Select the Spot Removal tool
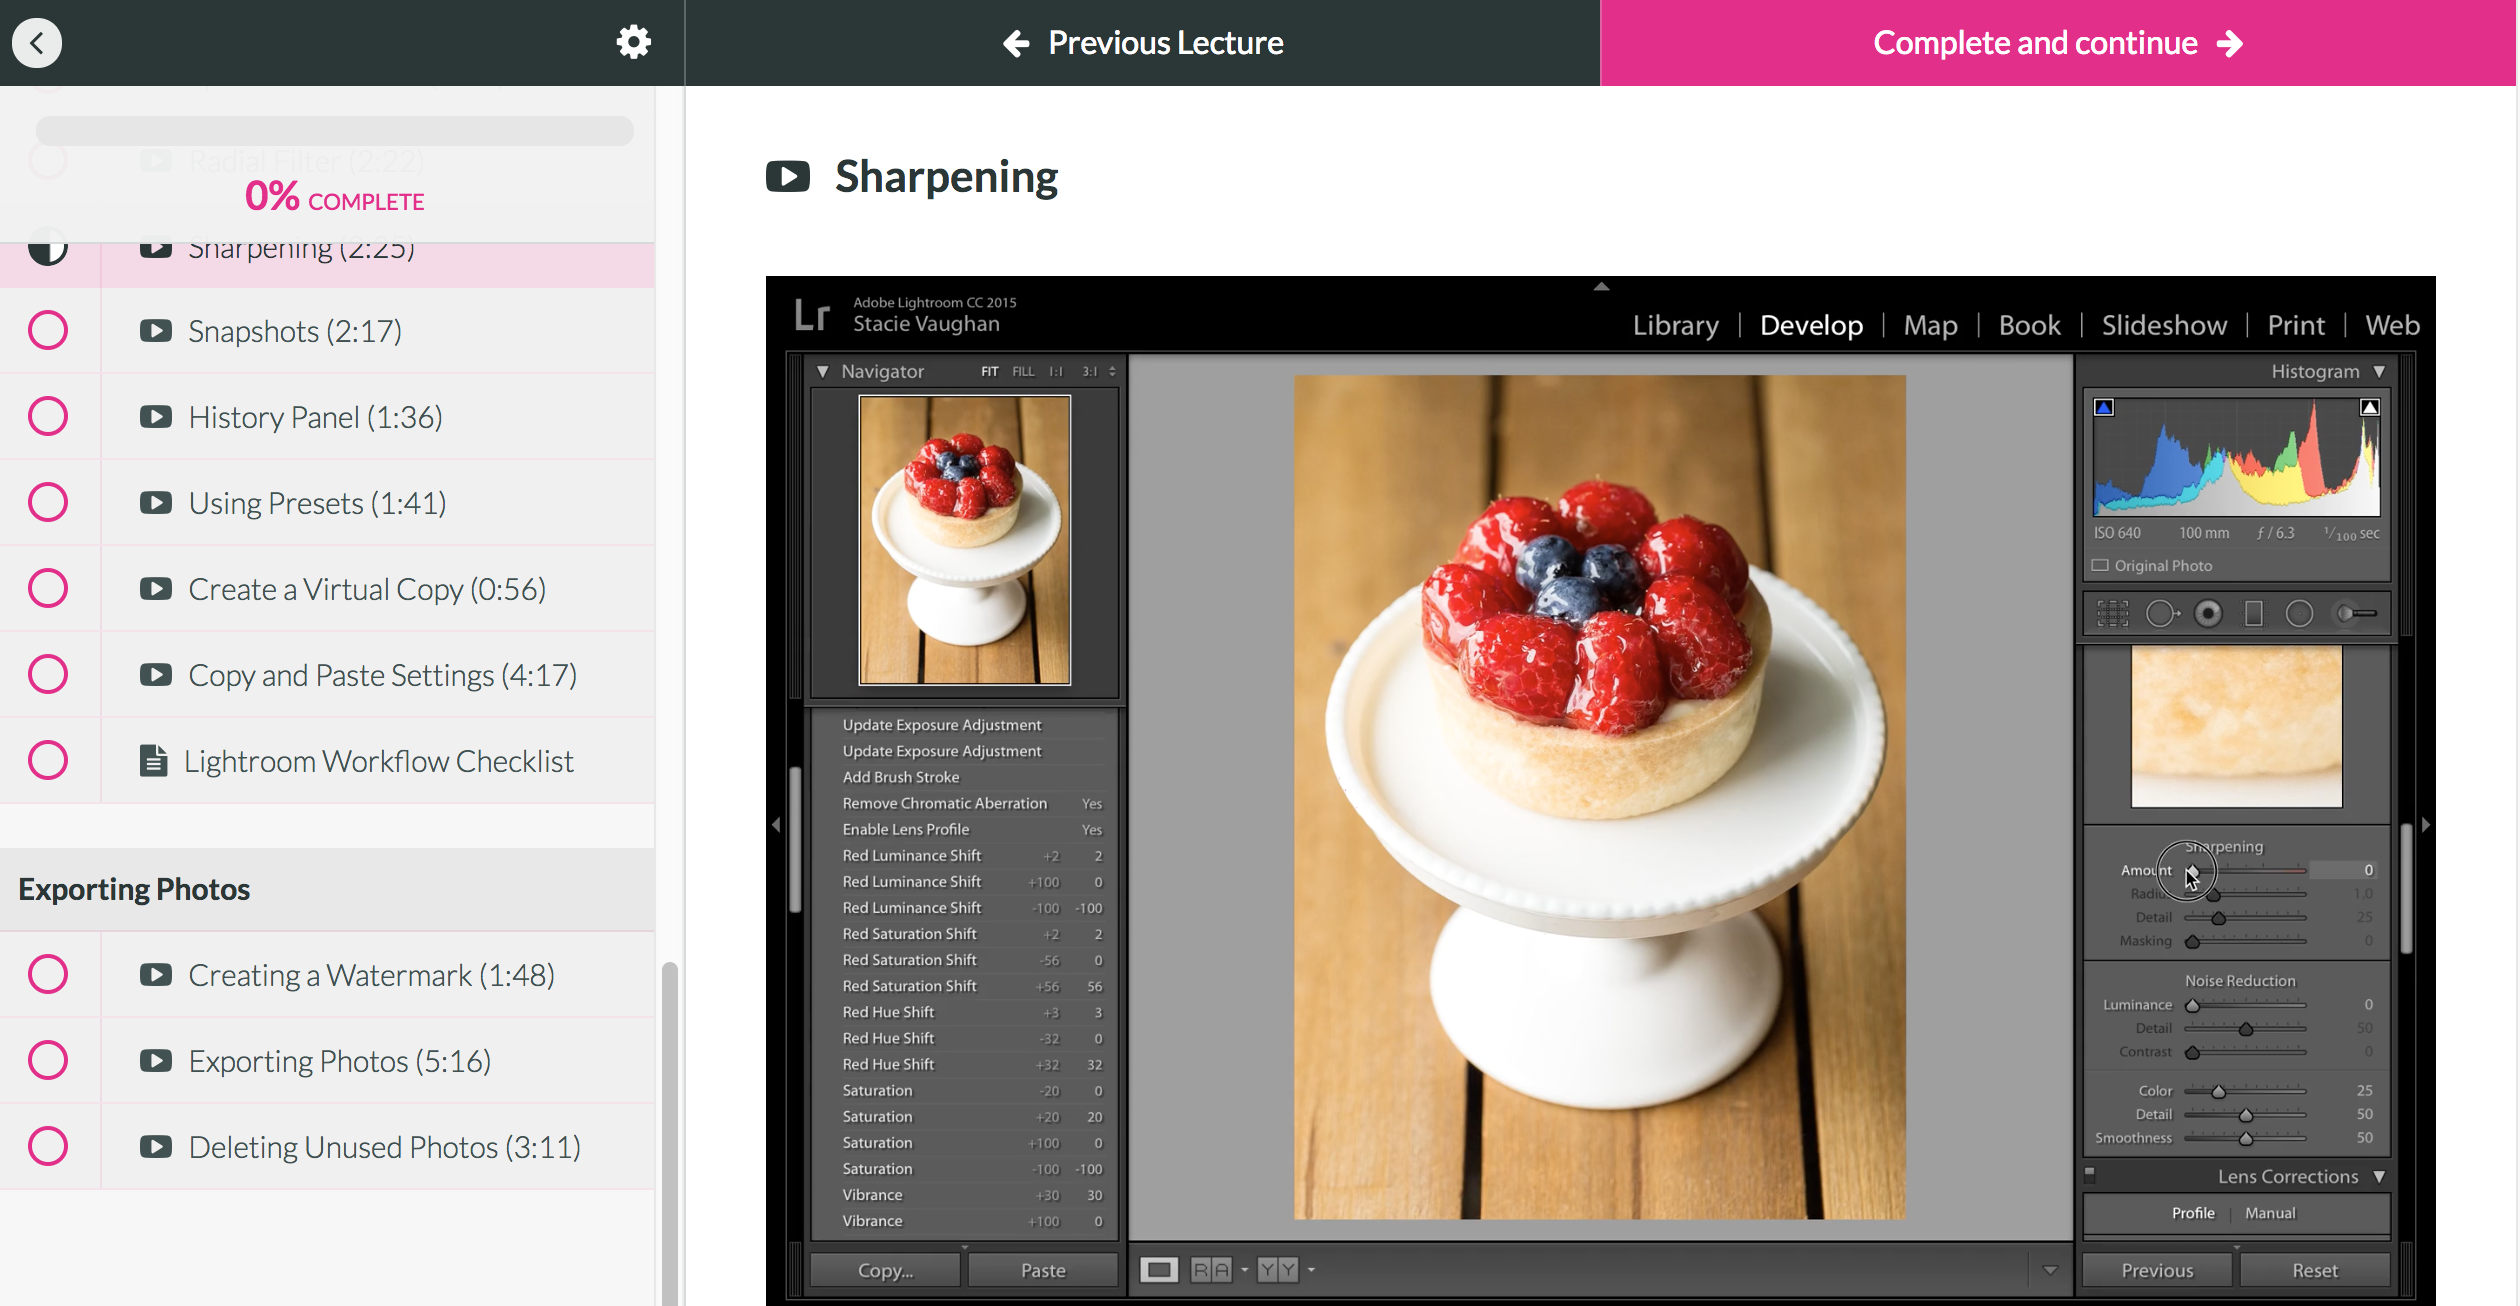Viewport: 2520px width, 1306px height. click(2162, 613)
